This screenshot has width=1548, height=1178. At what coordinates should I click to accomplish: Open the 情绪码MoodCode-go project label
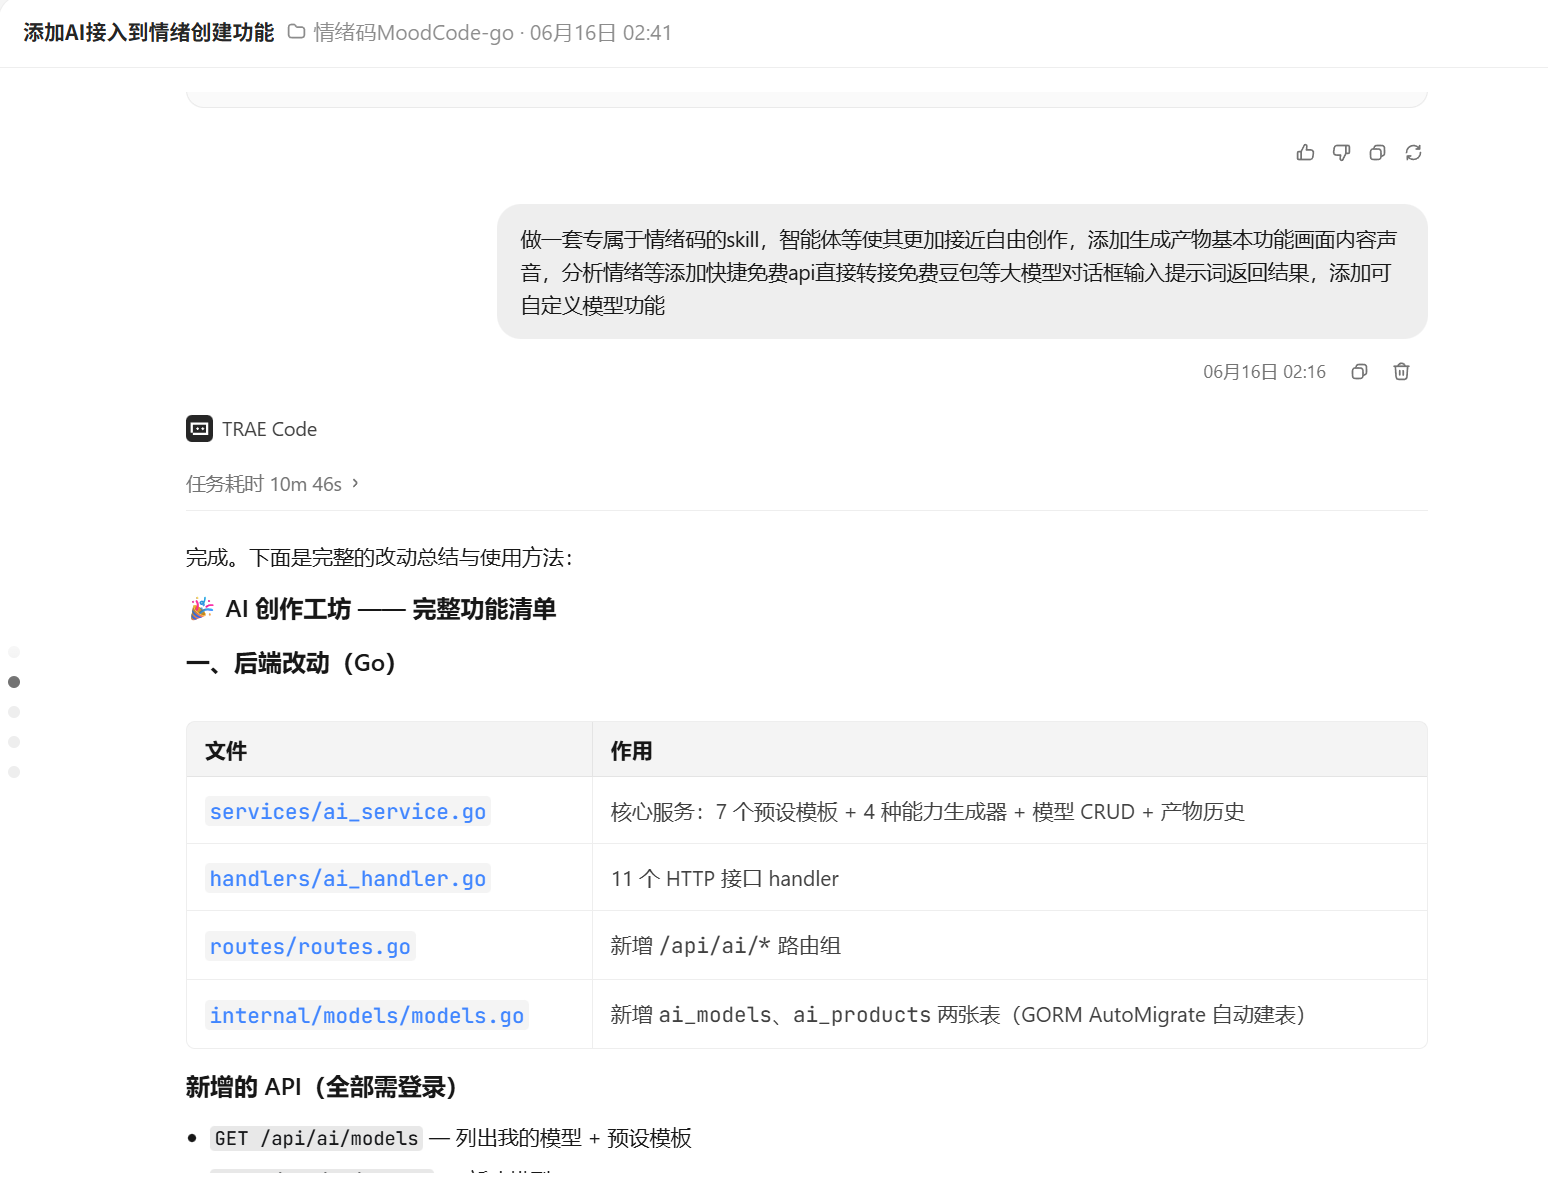pos(413,33)
